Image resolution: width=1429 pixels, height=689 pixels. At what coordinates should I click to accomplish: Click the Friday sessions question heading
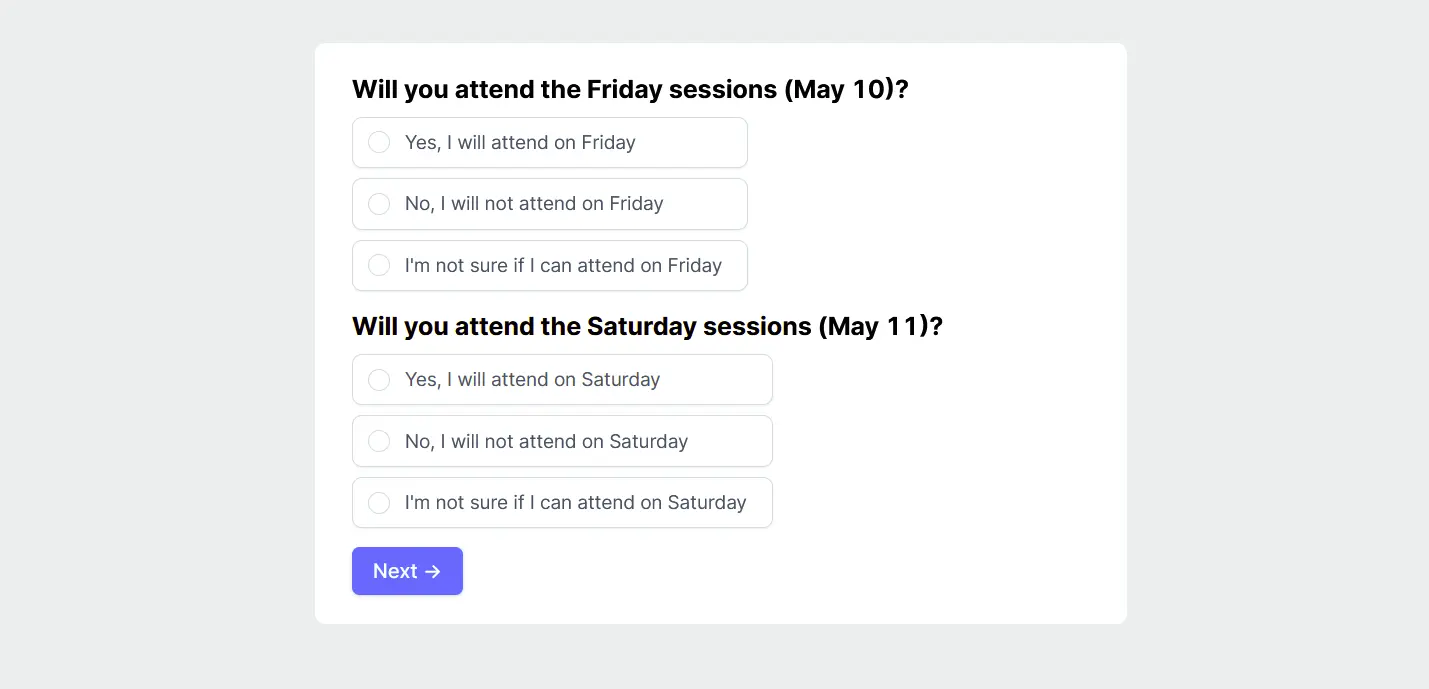tap(630, 89)
